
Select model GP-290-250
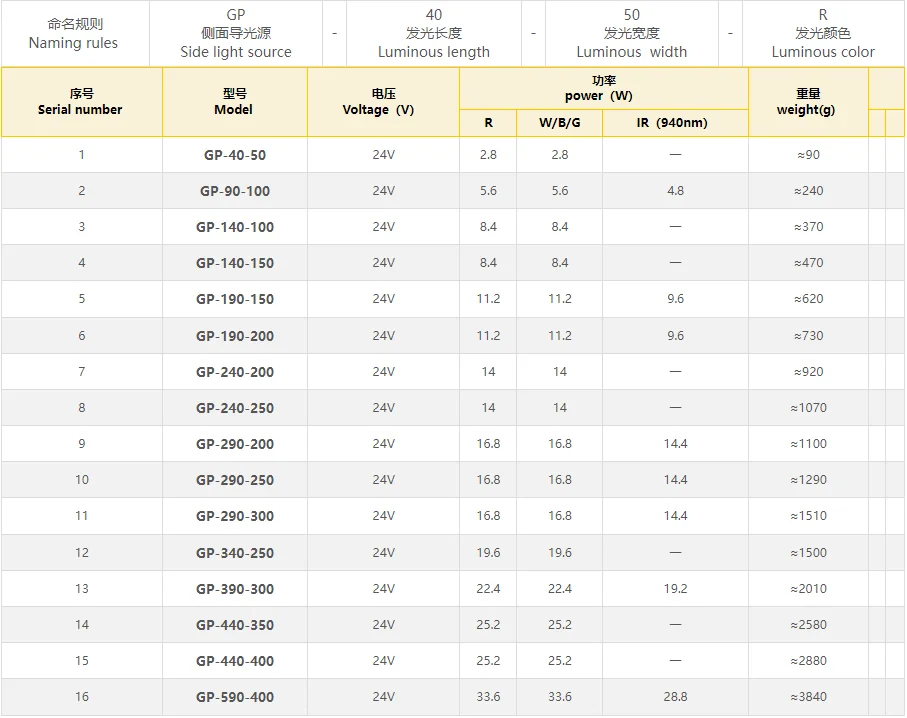click(x=235, y=480)
